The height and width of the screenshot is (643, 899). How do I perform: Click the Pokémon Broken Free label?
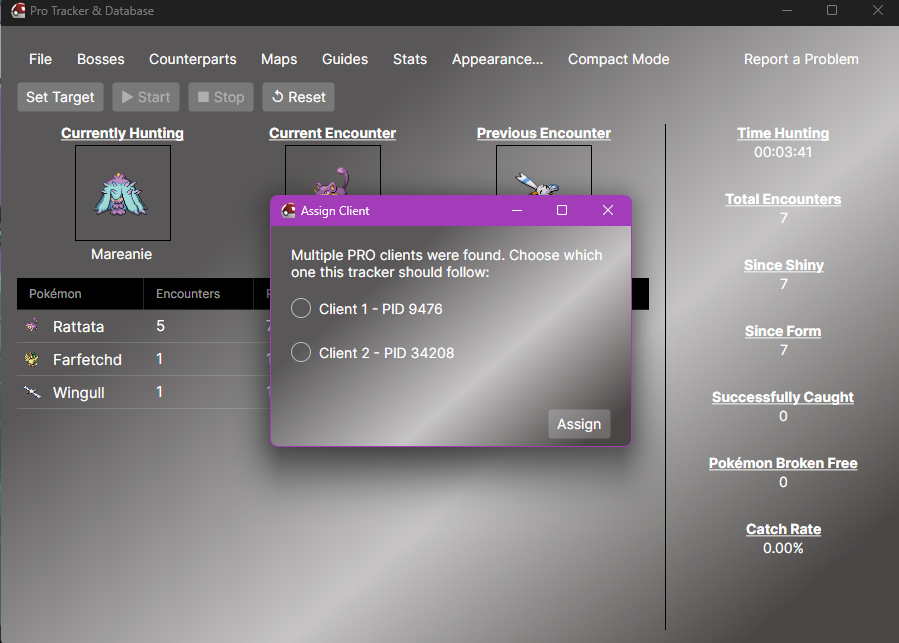(783, 463)
